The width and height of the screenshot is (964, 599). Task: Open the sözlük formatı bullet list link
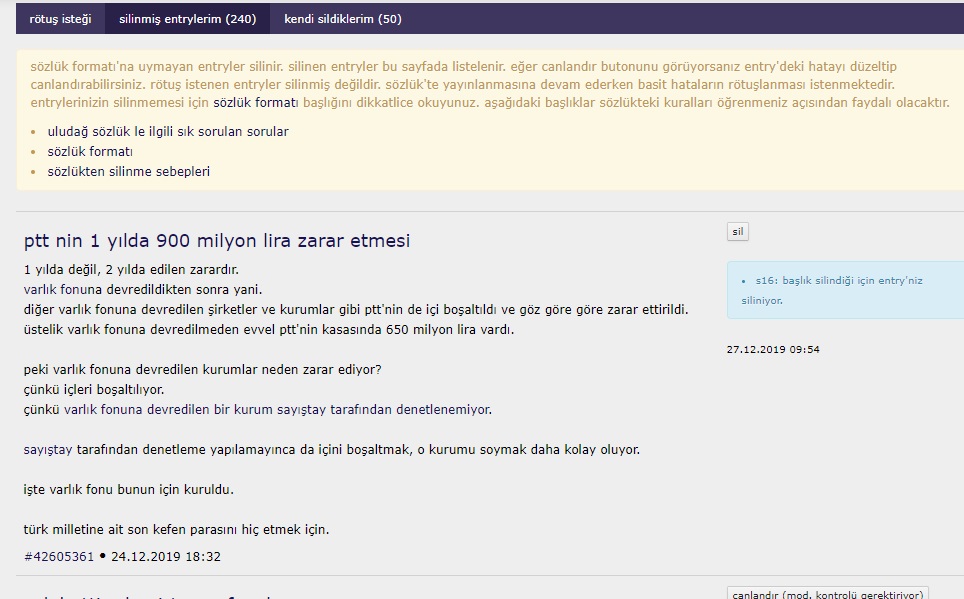click(90, 151)
